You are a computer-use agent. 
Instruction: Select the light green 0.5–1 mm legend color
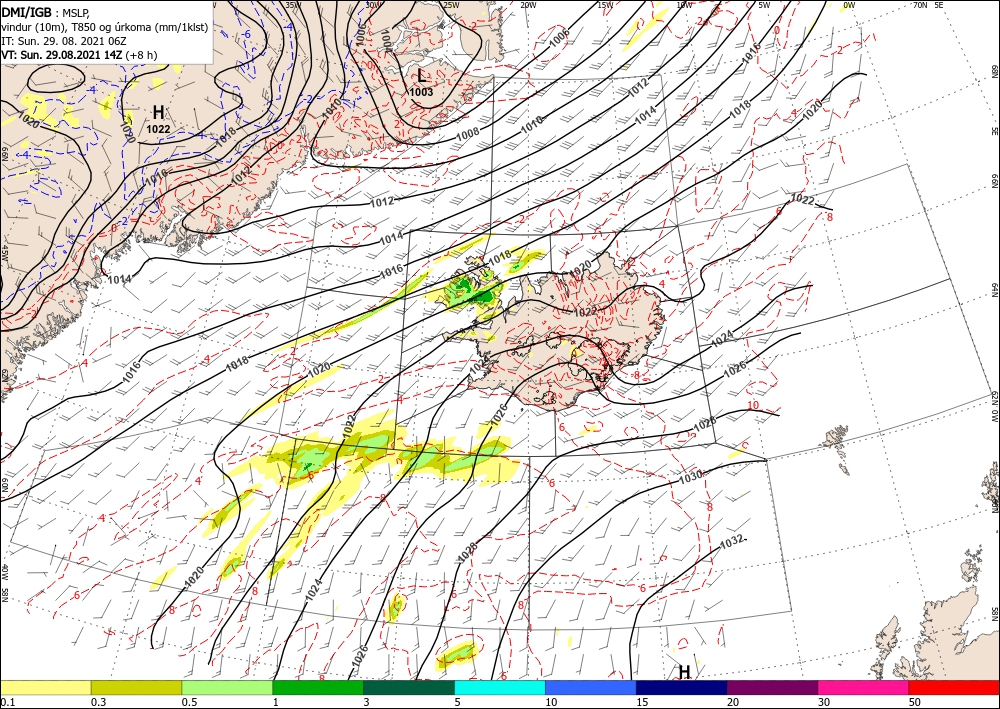point(227,687)
